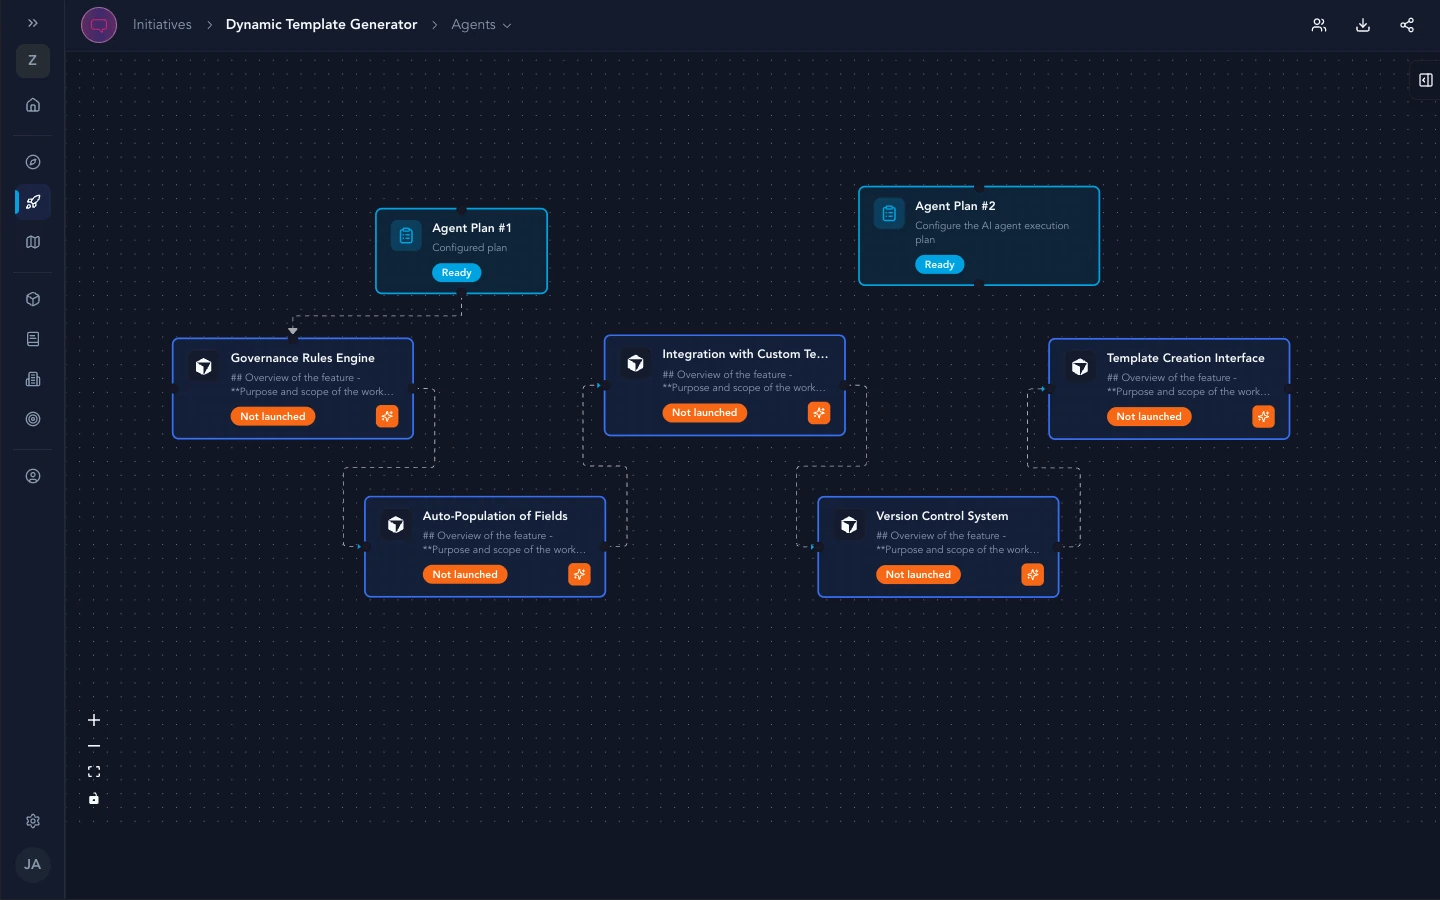The image size is (1440, 900).
Task: Zoom in with the plus button
Action: 94,719
